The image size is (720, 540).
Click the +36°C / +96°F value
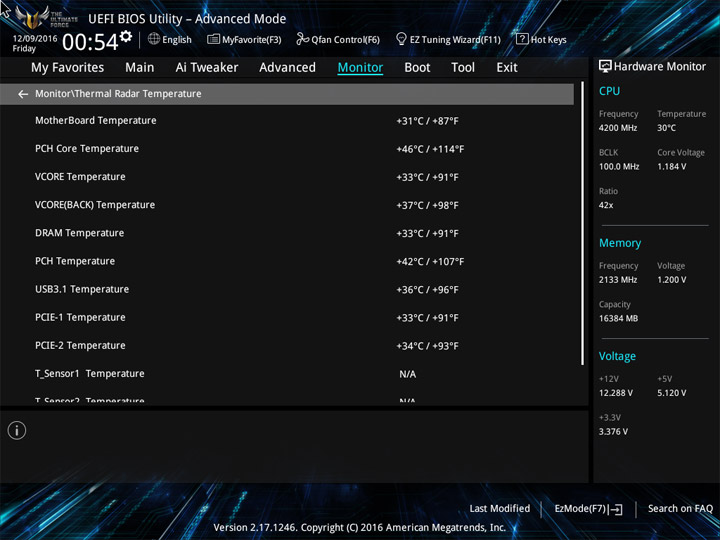click(x=428, y=290)
